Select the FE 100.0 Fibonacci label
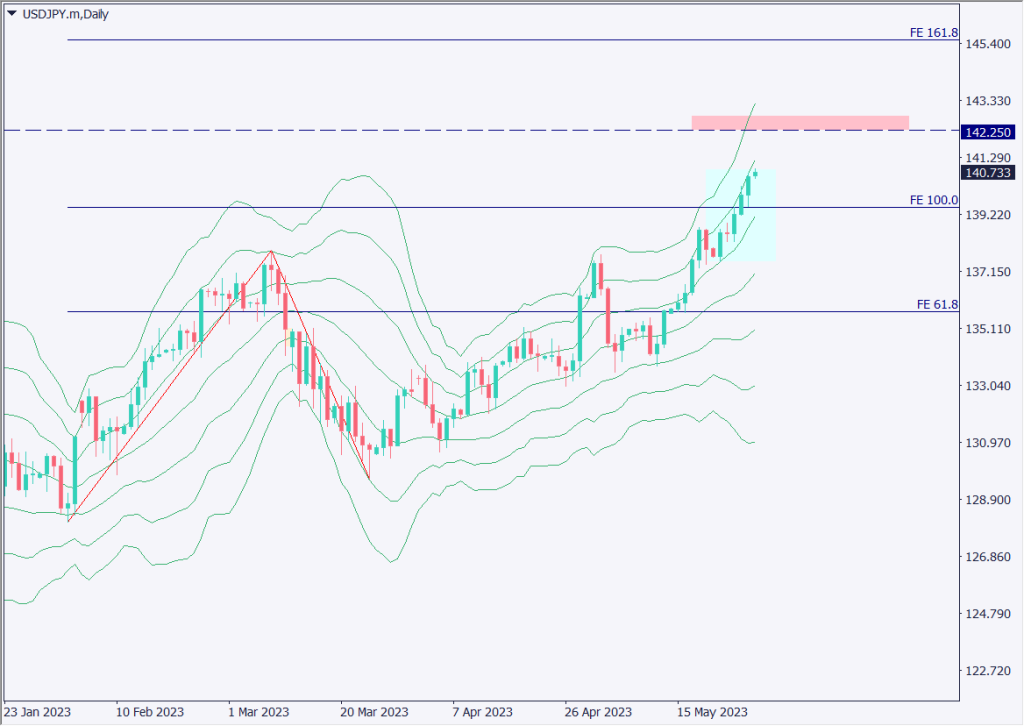The height and width of the screenshot is (726, 1024). pos(933,200)
